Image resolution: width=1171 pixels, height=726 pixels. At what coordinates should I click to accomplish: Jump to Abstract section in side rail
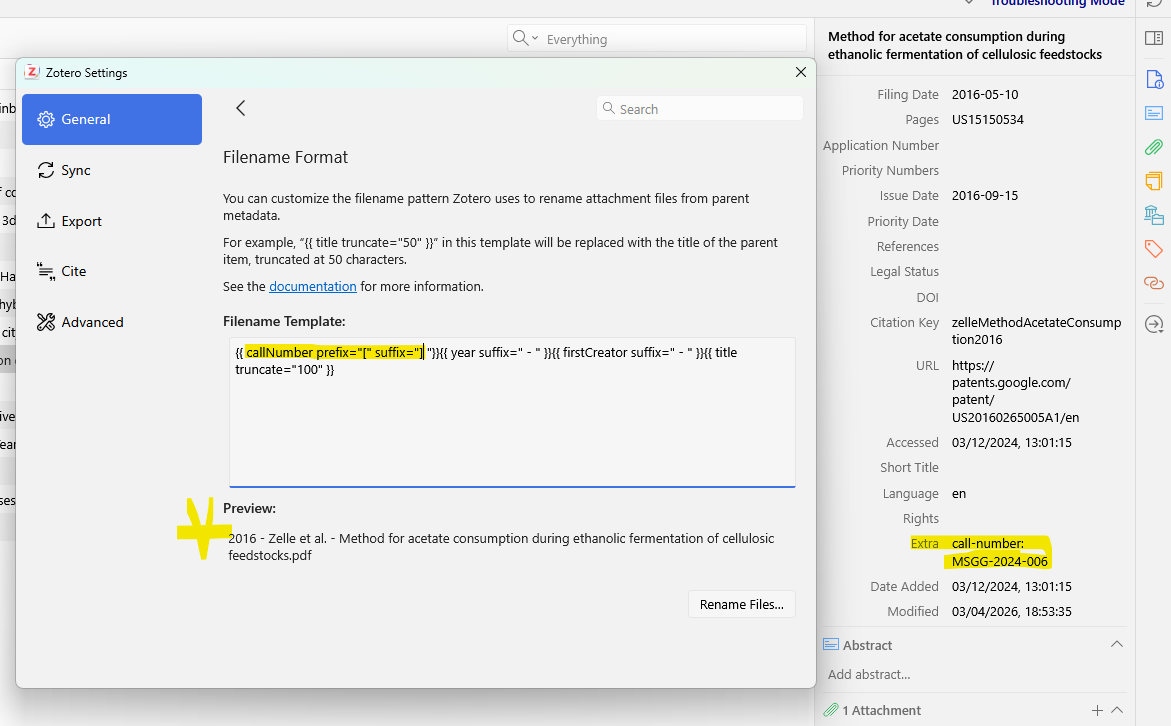pyautogui.click(x=1154, y=114)
